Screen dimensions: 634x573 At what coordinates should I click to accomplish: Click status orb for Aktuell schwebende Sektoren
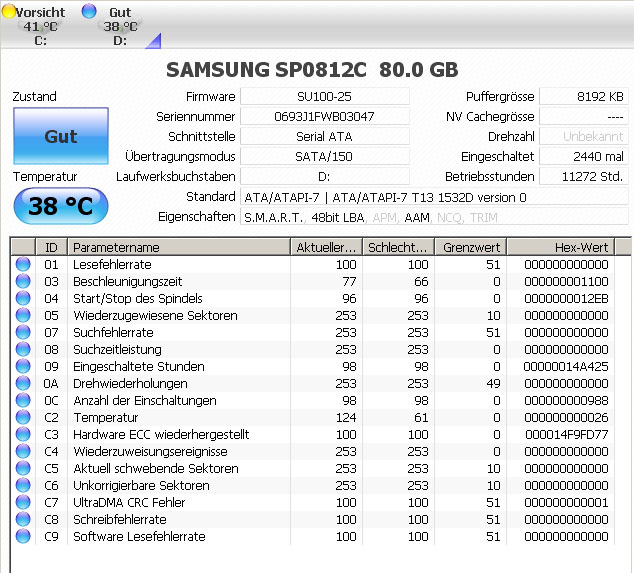pyautogui.click(x=23, y=468)
